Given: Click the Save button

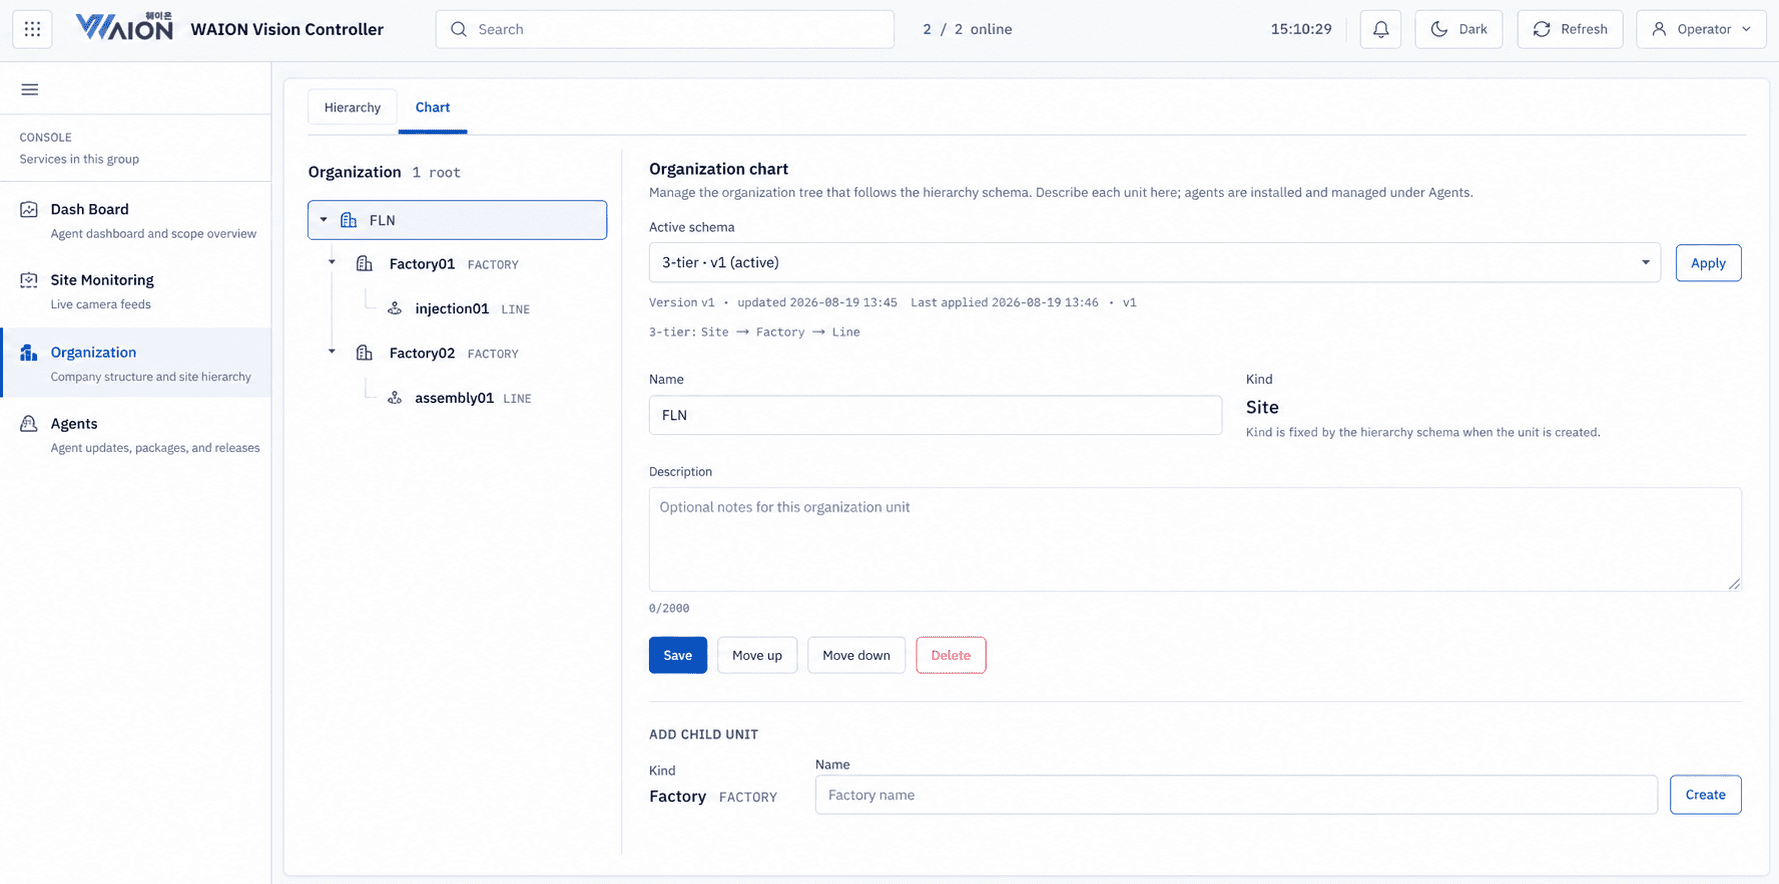Looking at the screenshot, I should 678,655.
